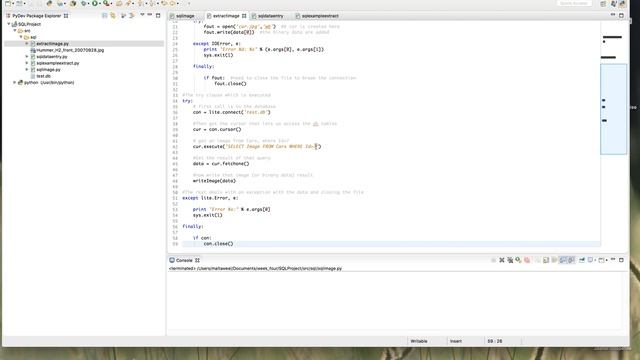Viewport: 640px width, 360px height.
Task: Click the '59 : 26' cursor position
Action: (x=495, y=341)
